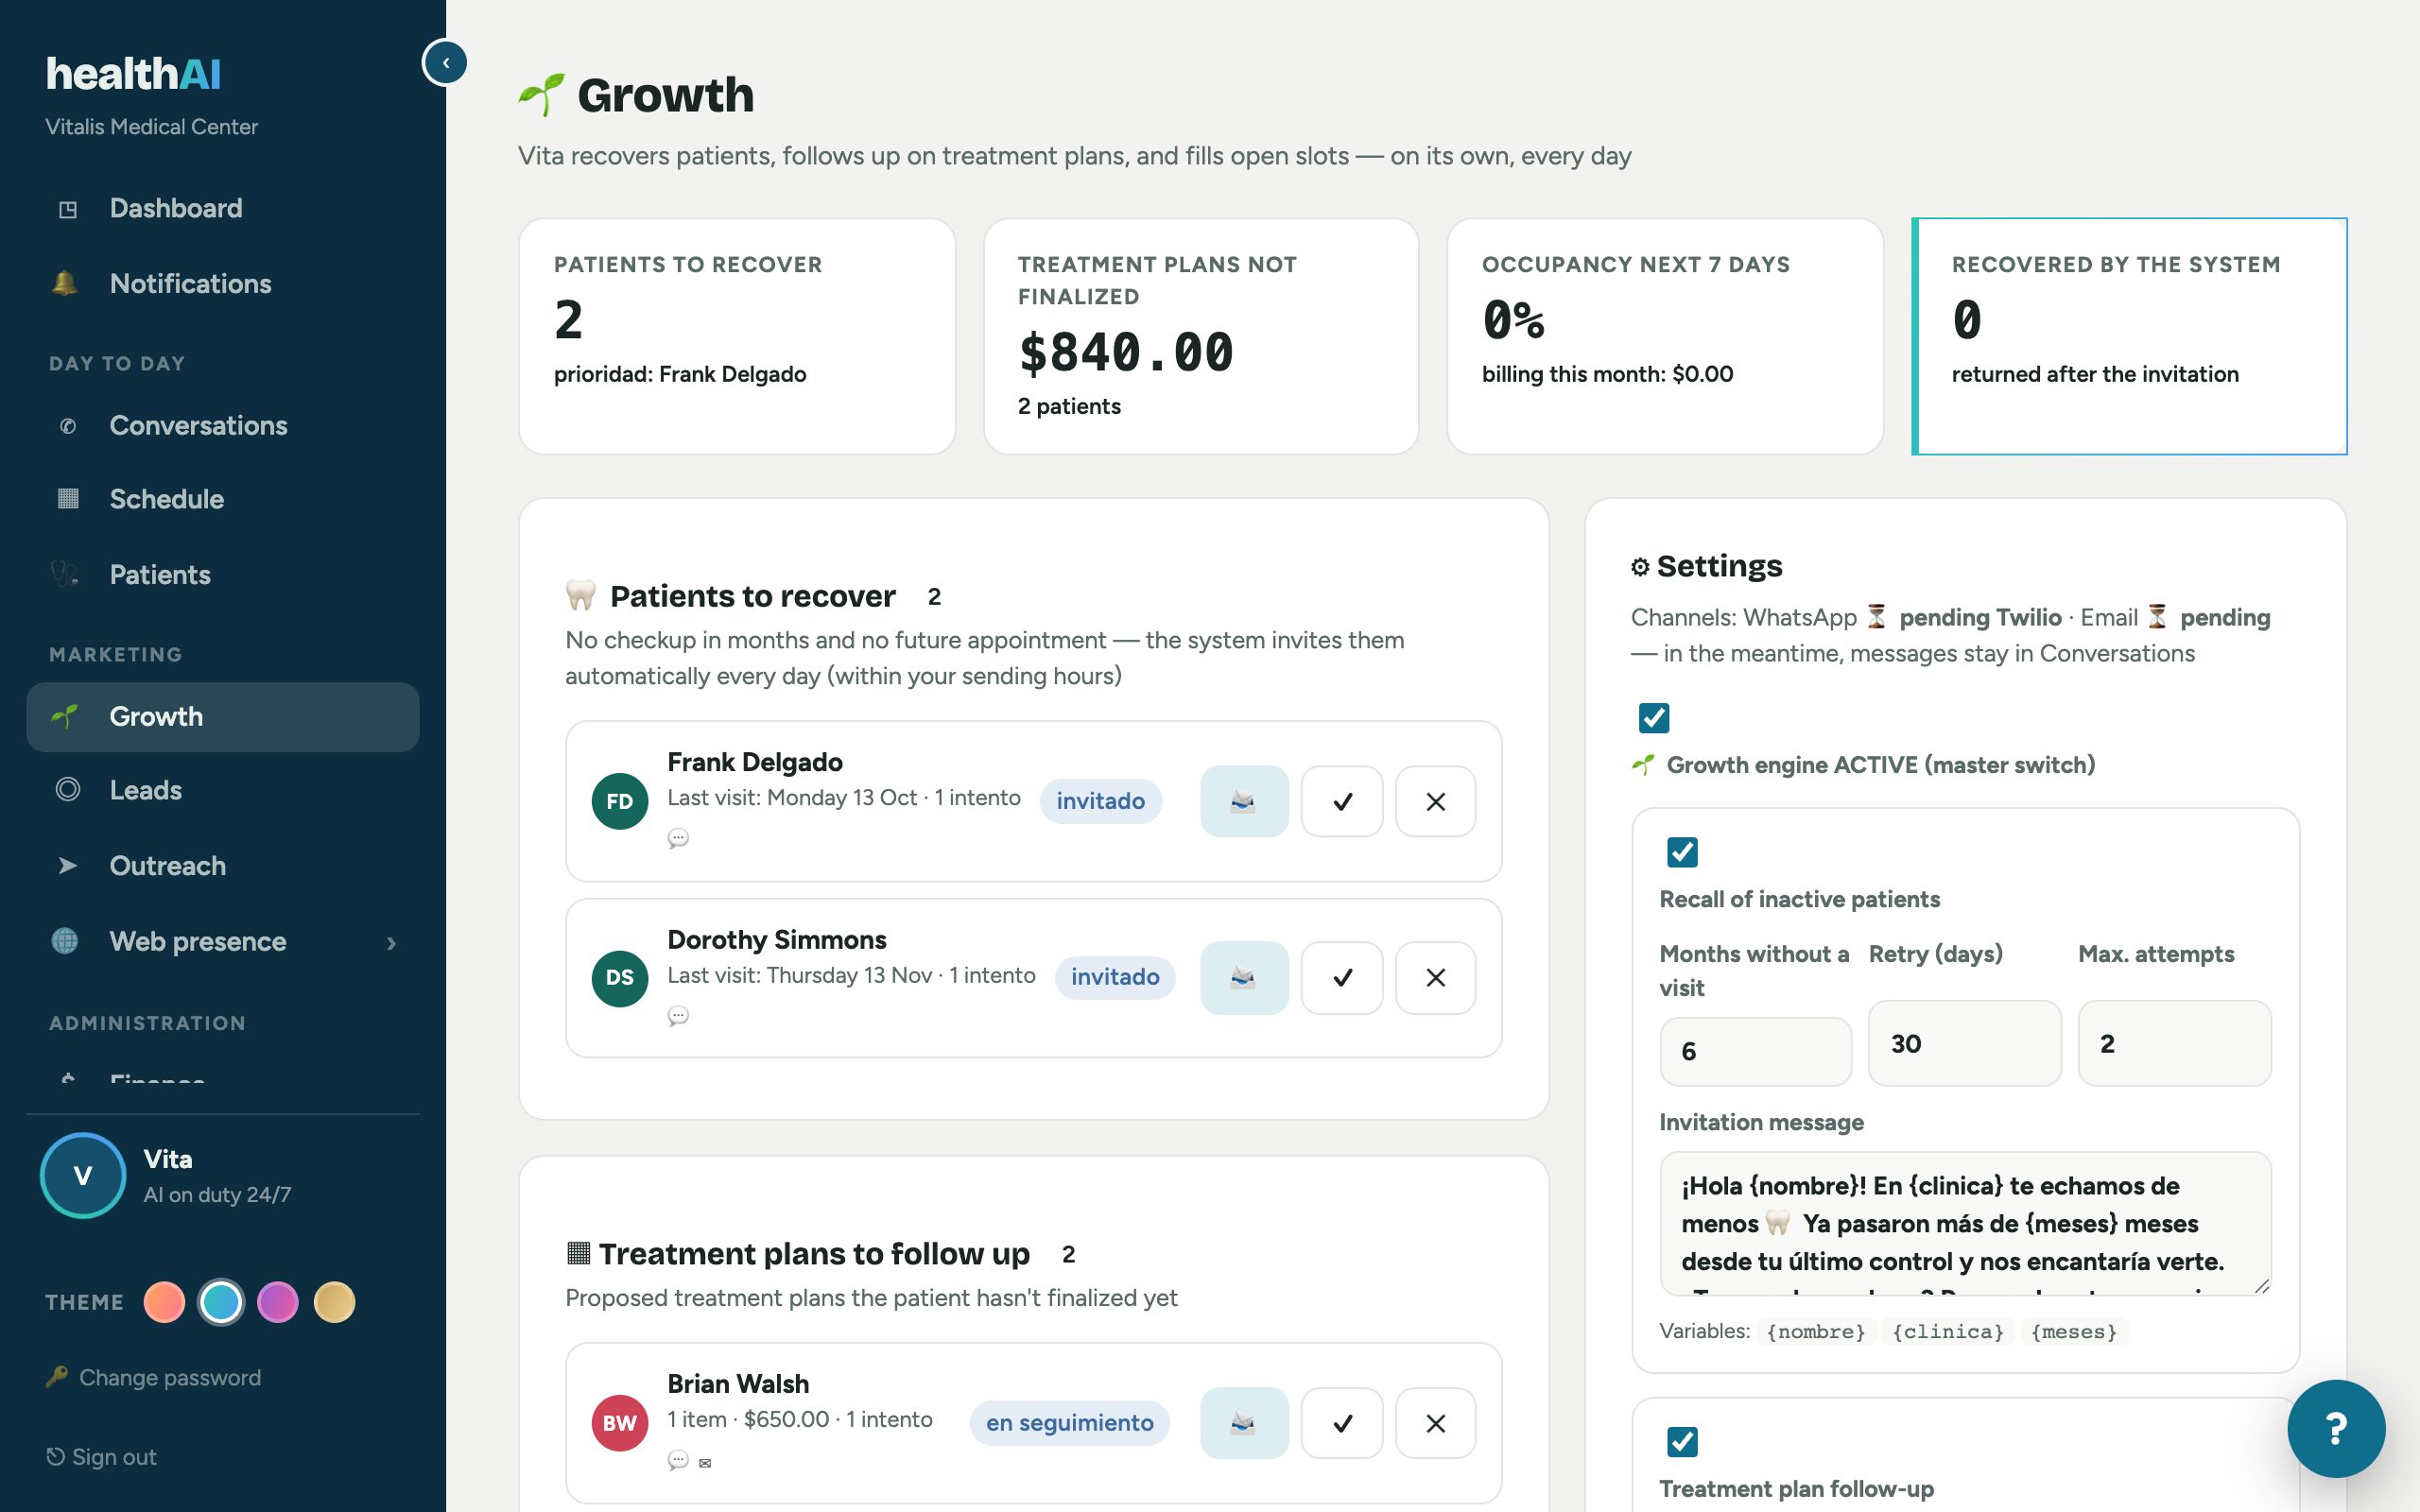The width and height of the screenshot is (2420, 1512).
Task: Click inside the Invitation message textarea
Action: point(1965,1223)
